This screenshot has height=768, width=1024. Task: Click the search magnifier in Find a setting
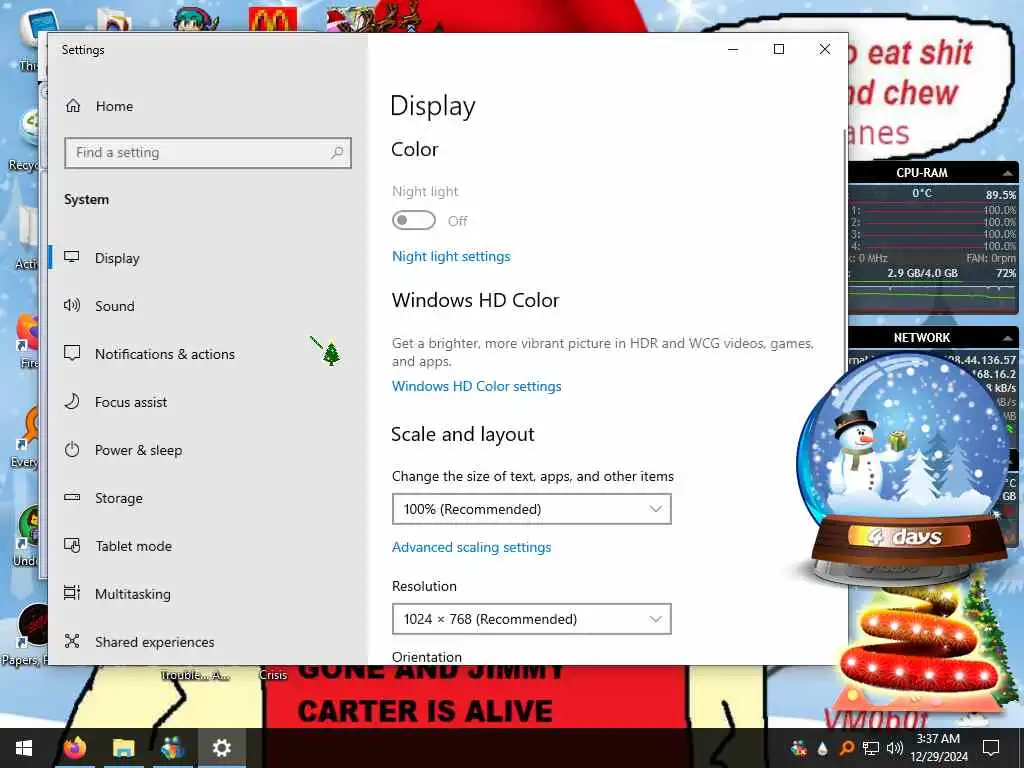click(x=337, y=153)
